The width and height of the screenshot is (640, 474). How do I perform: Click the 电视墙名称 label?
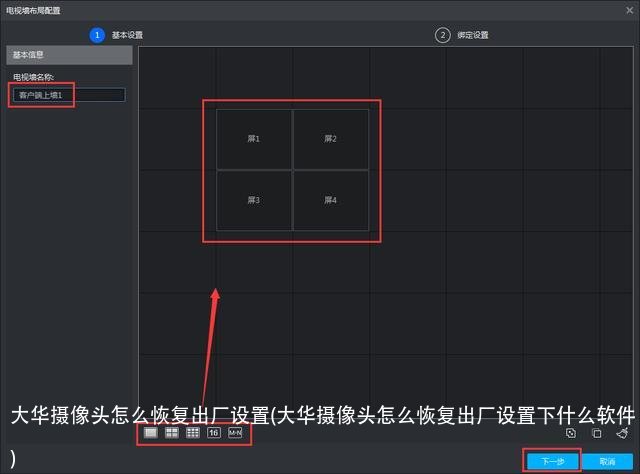coord(33,77)
